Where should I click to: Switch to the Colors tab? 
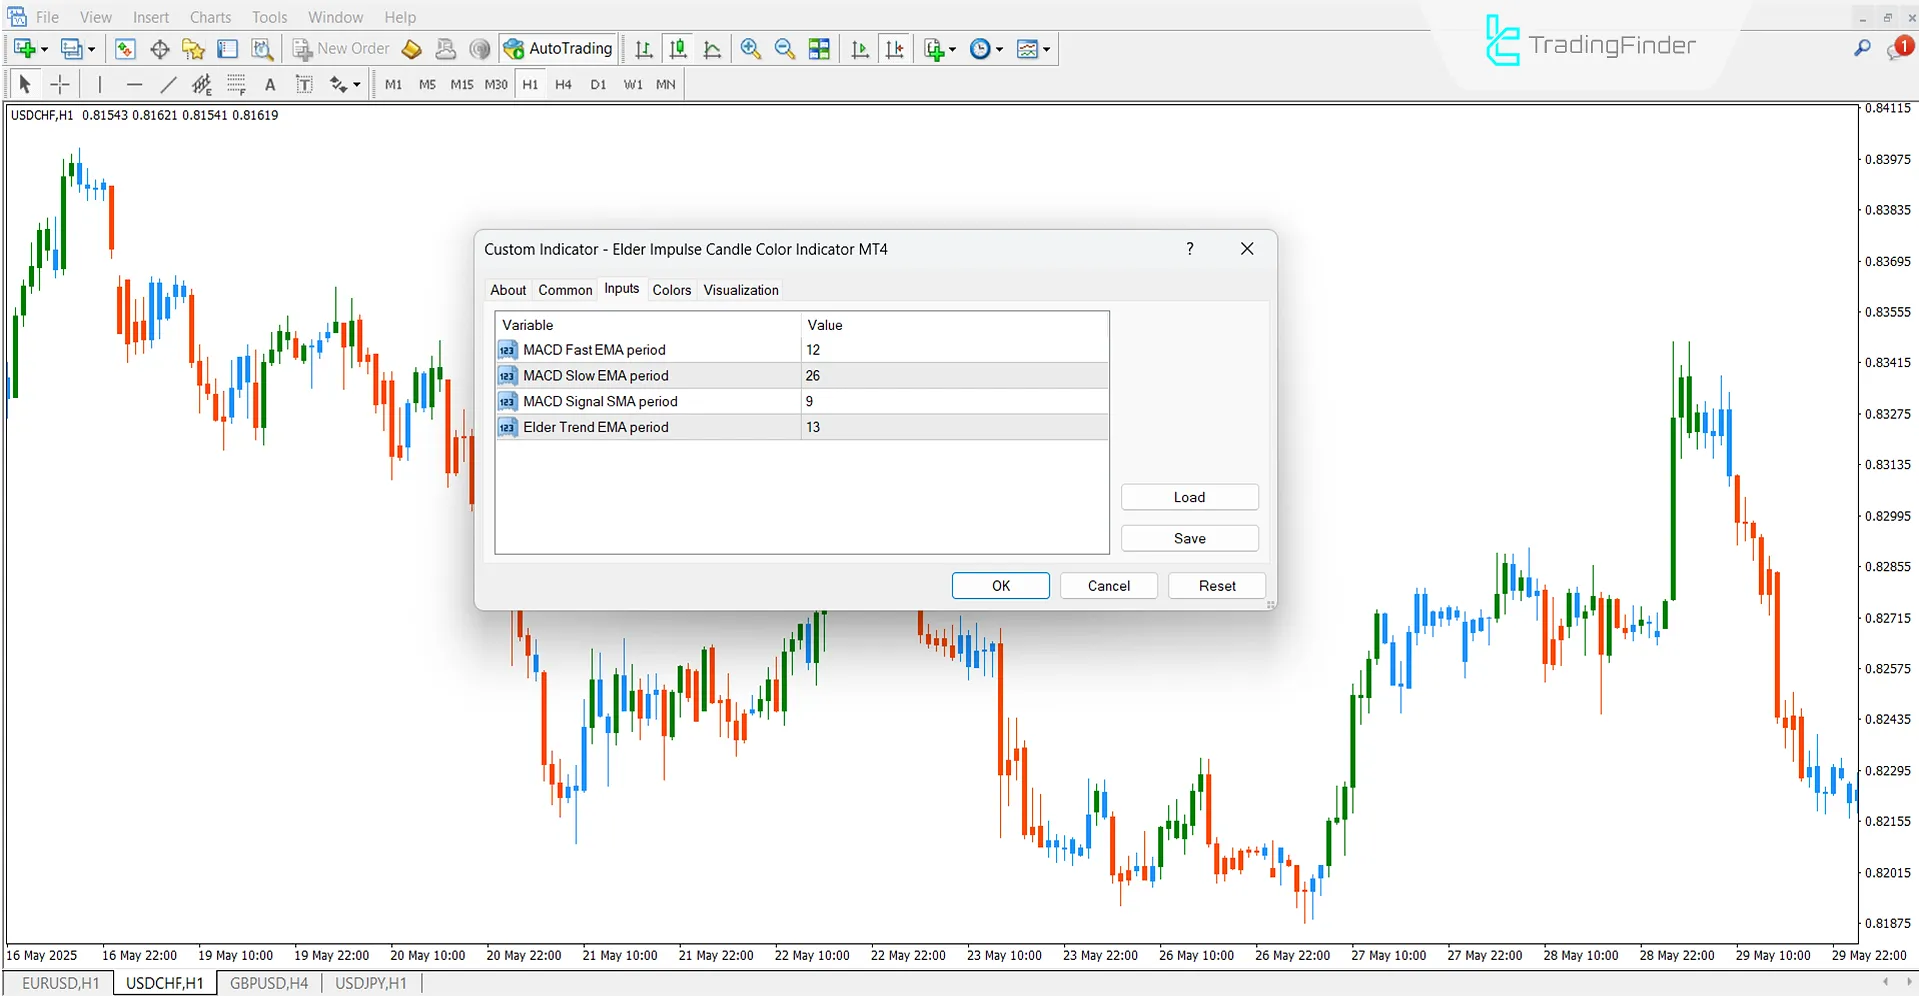tap(671, 290)
